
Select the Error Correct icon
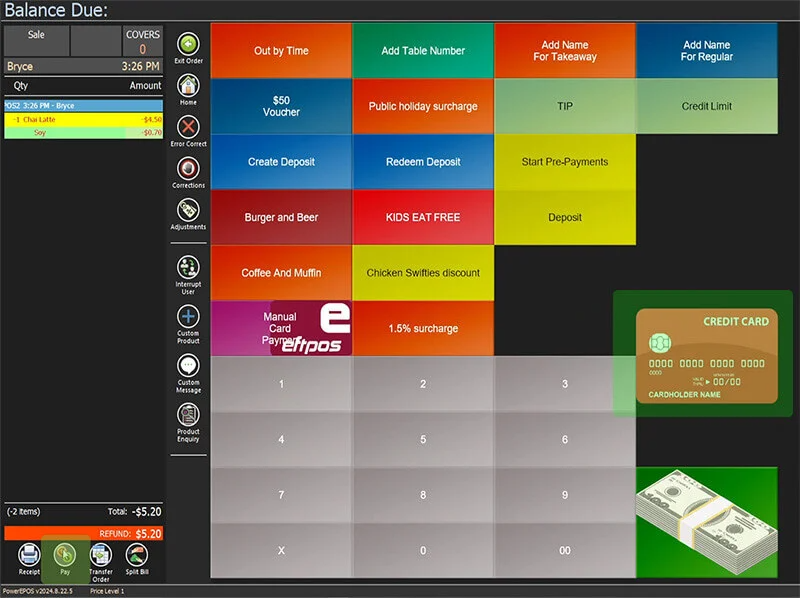pyautogui.click(x=188, y=127)
